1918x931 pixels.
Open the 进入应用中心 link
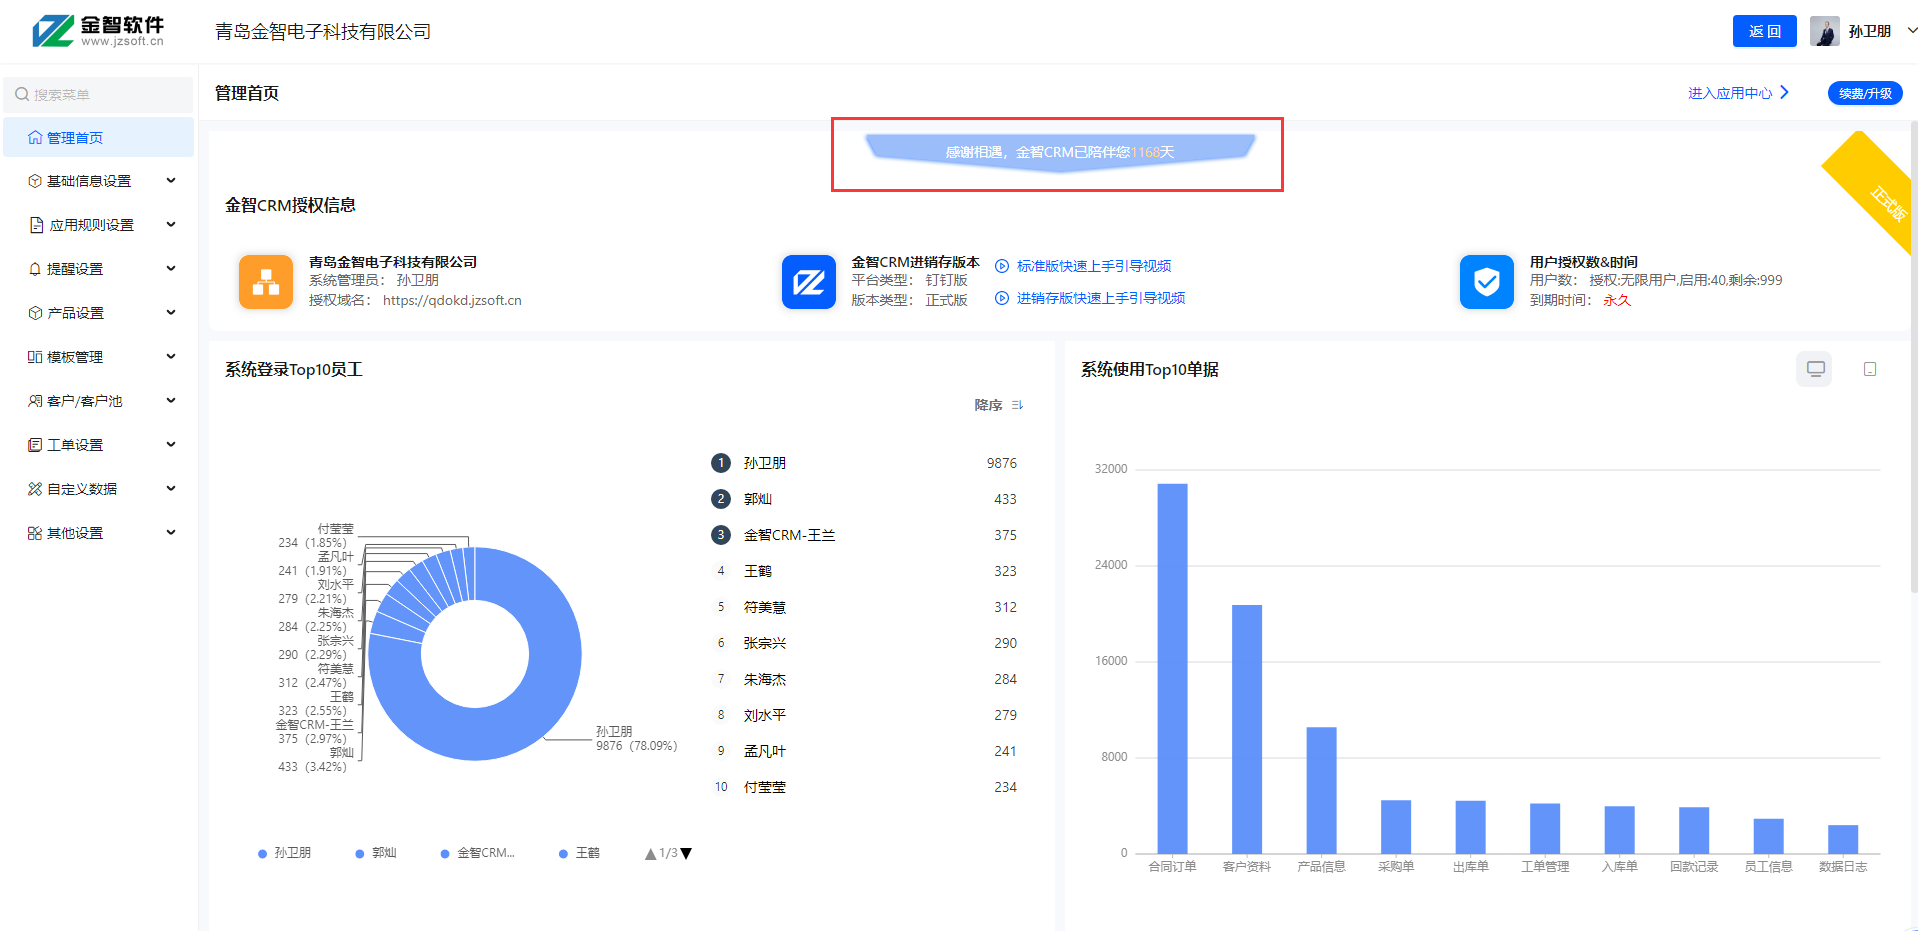point(1729,93)
